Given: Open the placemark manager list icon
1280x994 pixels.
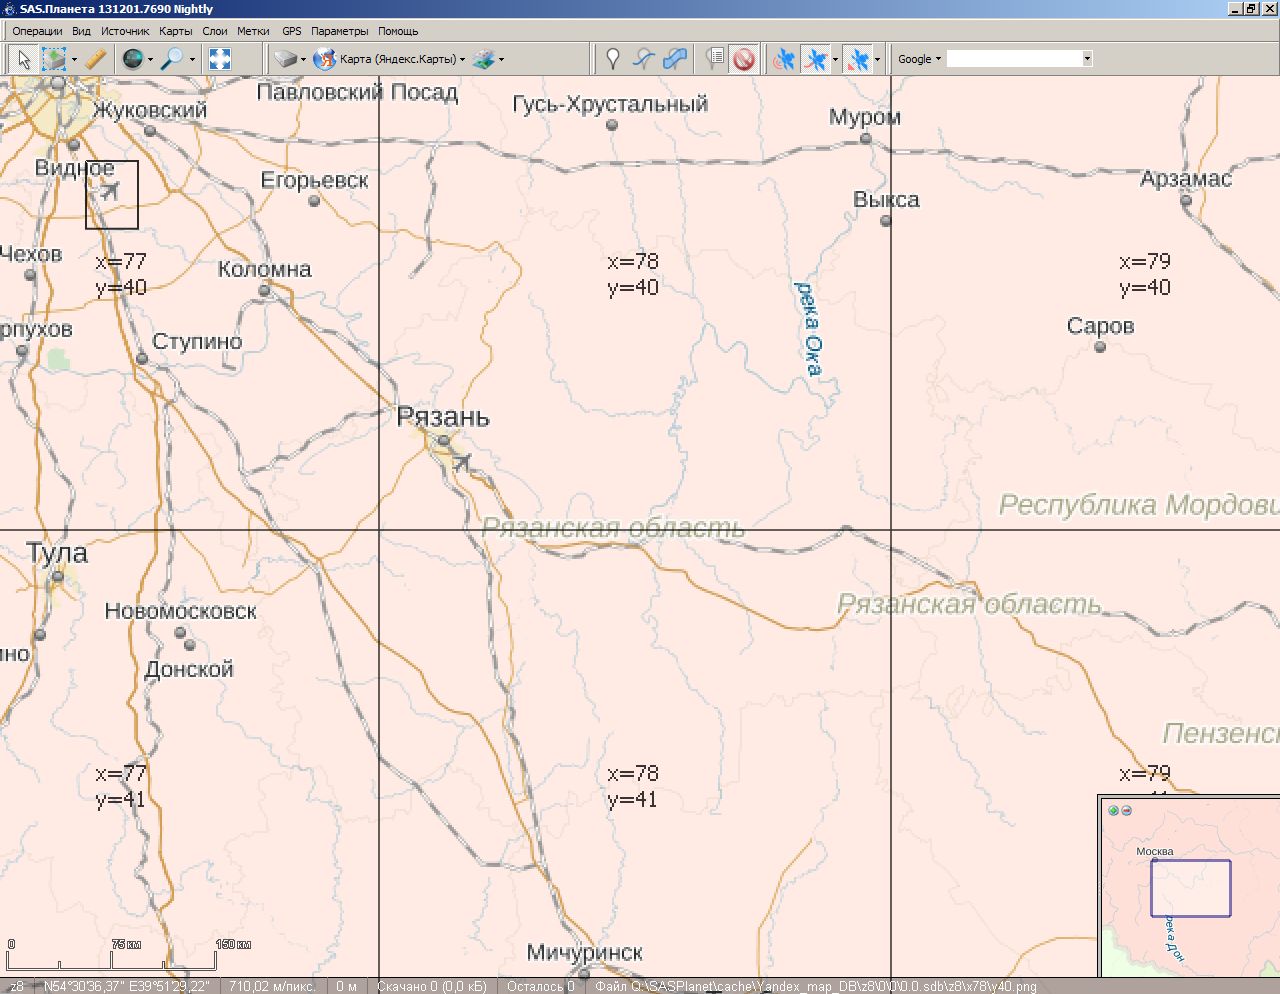Looking at the screenshot, I should tap(715, 59).
